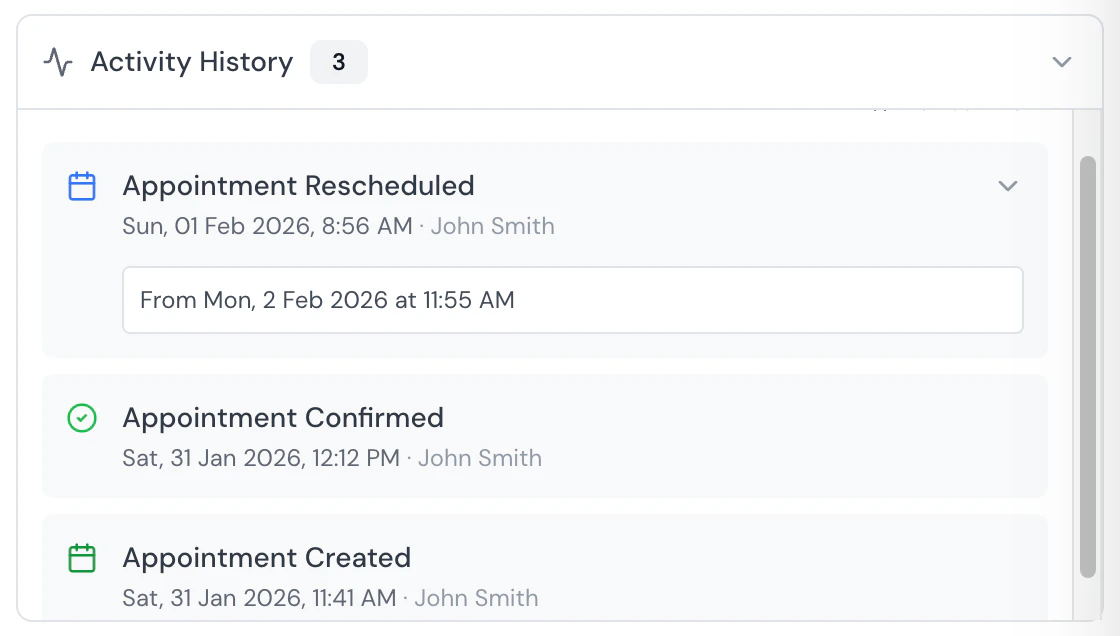
Task: Click John Smith on the Appointment Rescheduled entry
Action: [492, 226]
